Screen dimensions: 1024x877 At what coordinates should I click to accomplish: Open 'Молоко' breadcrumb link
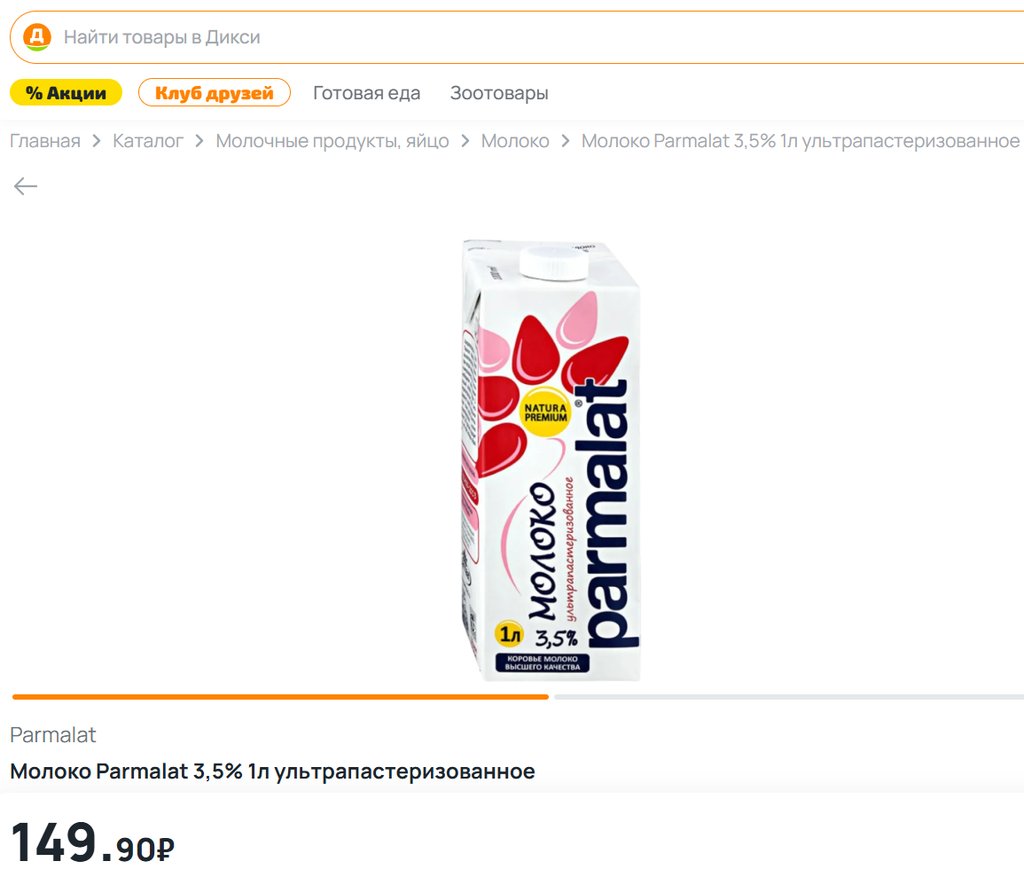pos(515,141)
